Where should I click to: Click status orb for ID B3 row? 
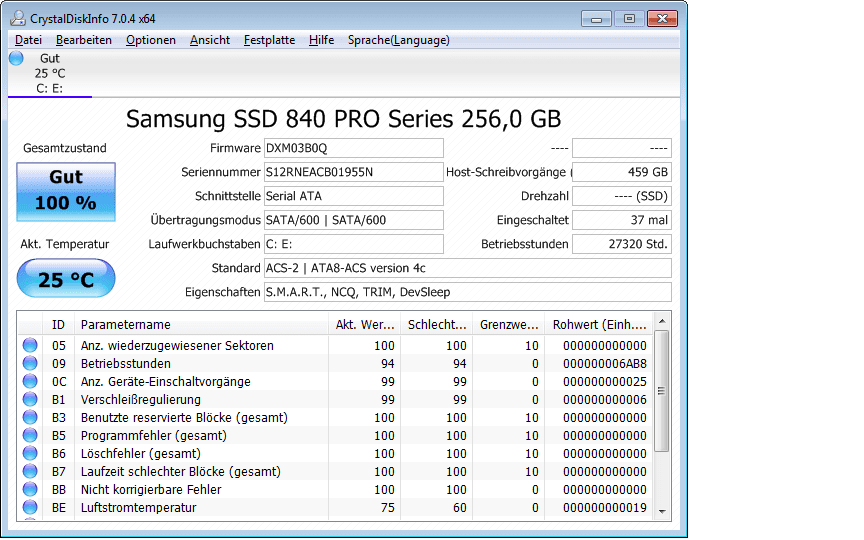coord(30,418)
